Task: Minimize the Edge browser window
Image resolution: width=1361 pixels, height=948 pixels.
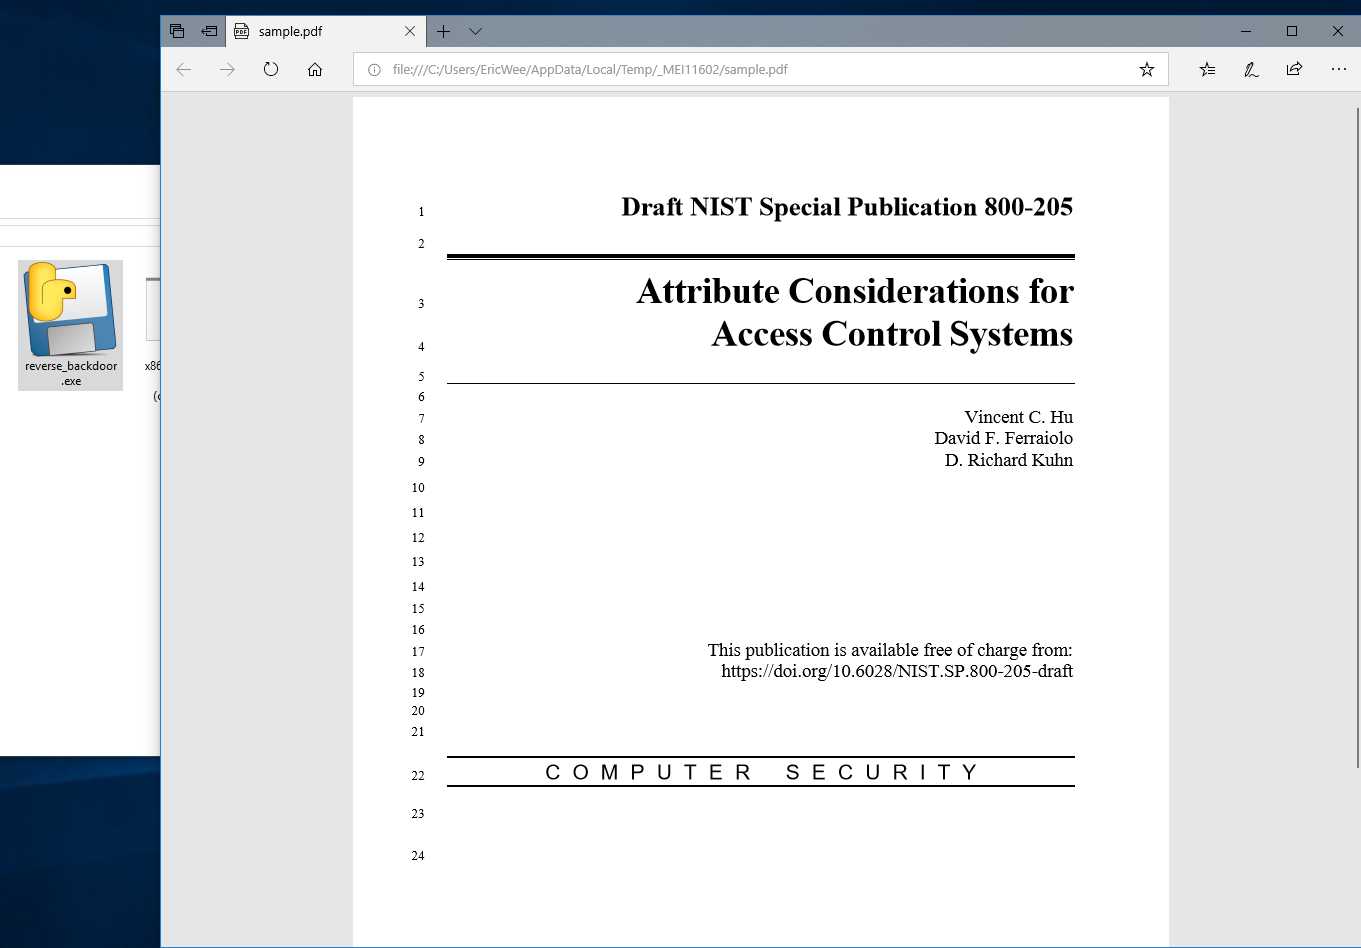Action: pyautogui.click(x=1246, y=31)
